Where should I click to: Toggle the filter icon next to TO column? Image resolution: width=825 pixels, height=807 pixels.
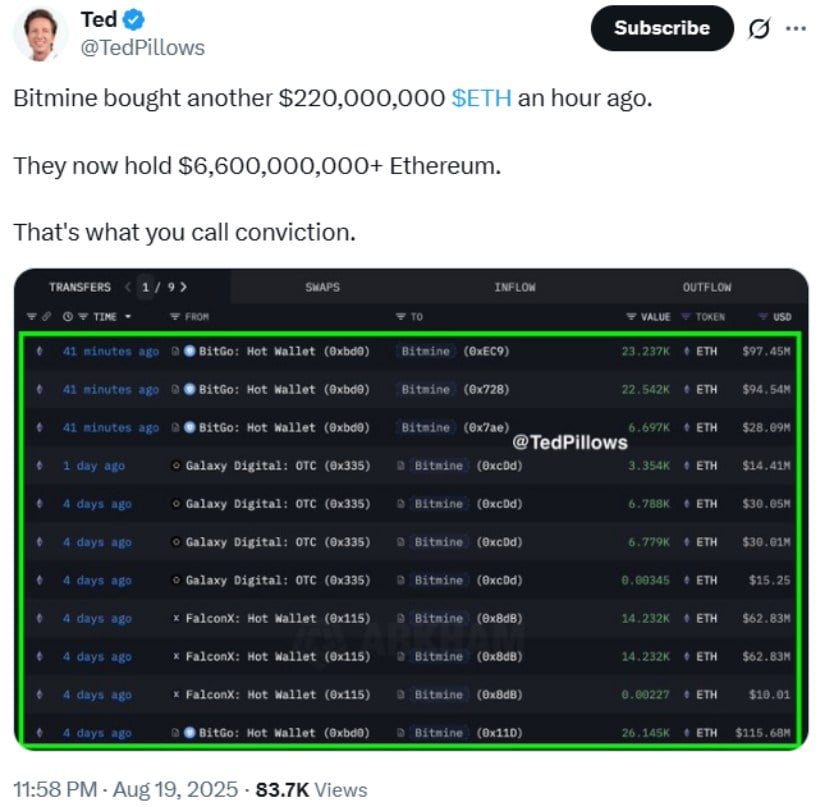(401, 317)
